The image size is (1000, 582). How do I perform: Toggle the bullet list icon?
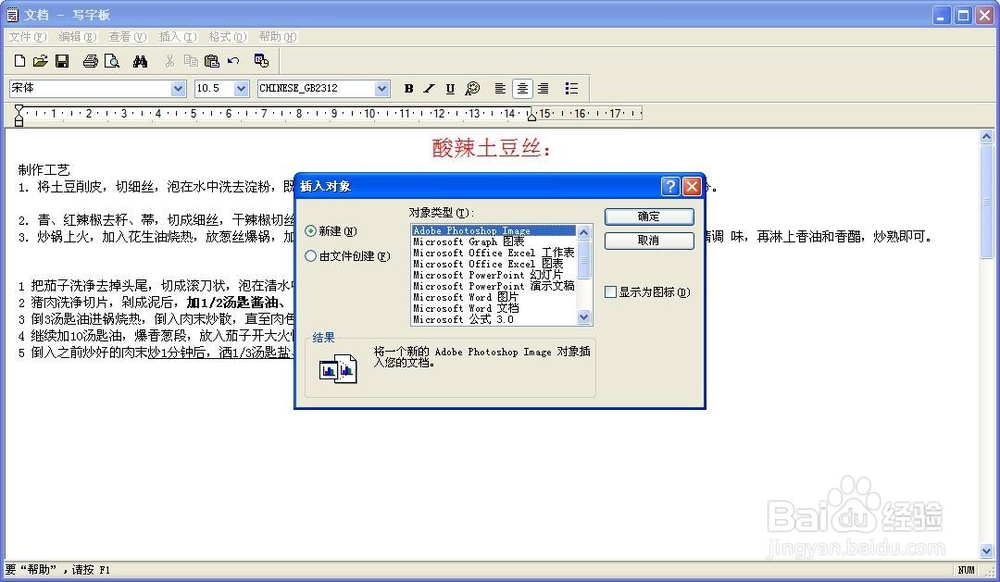click(571, 89)
